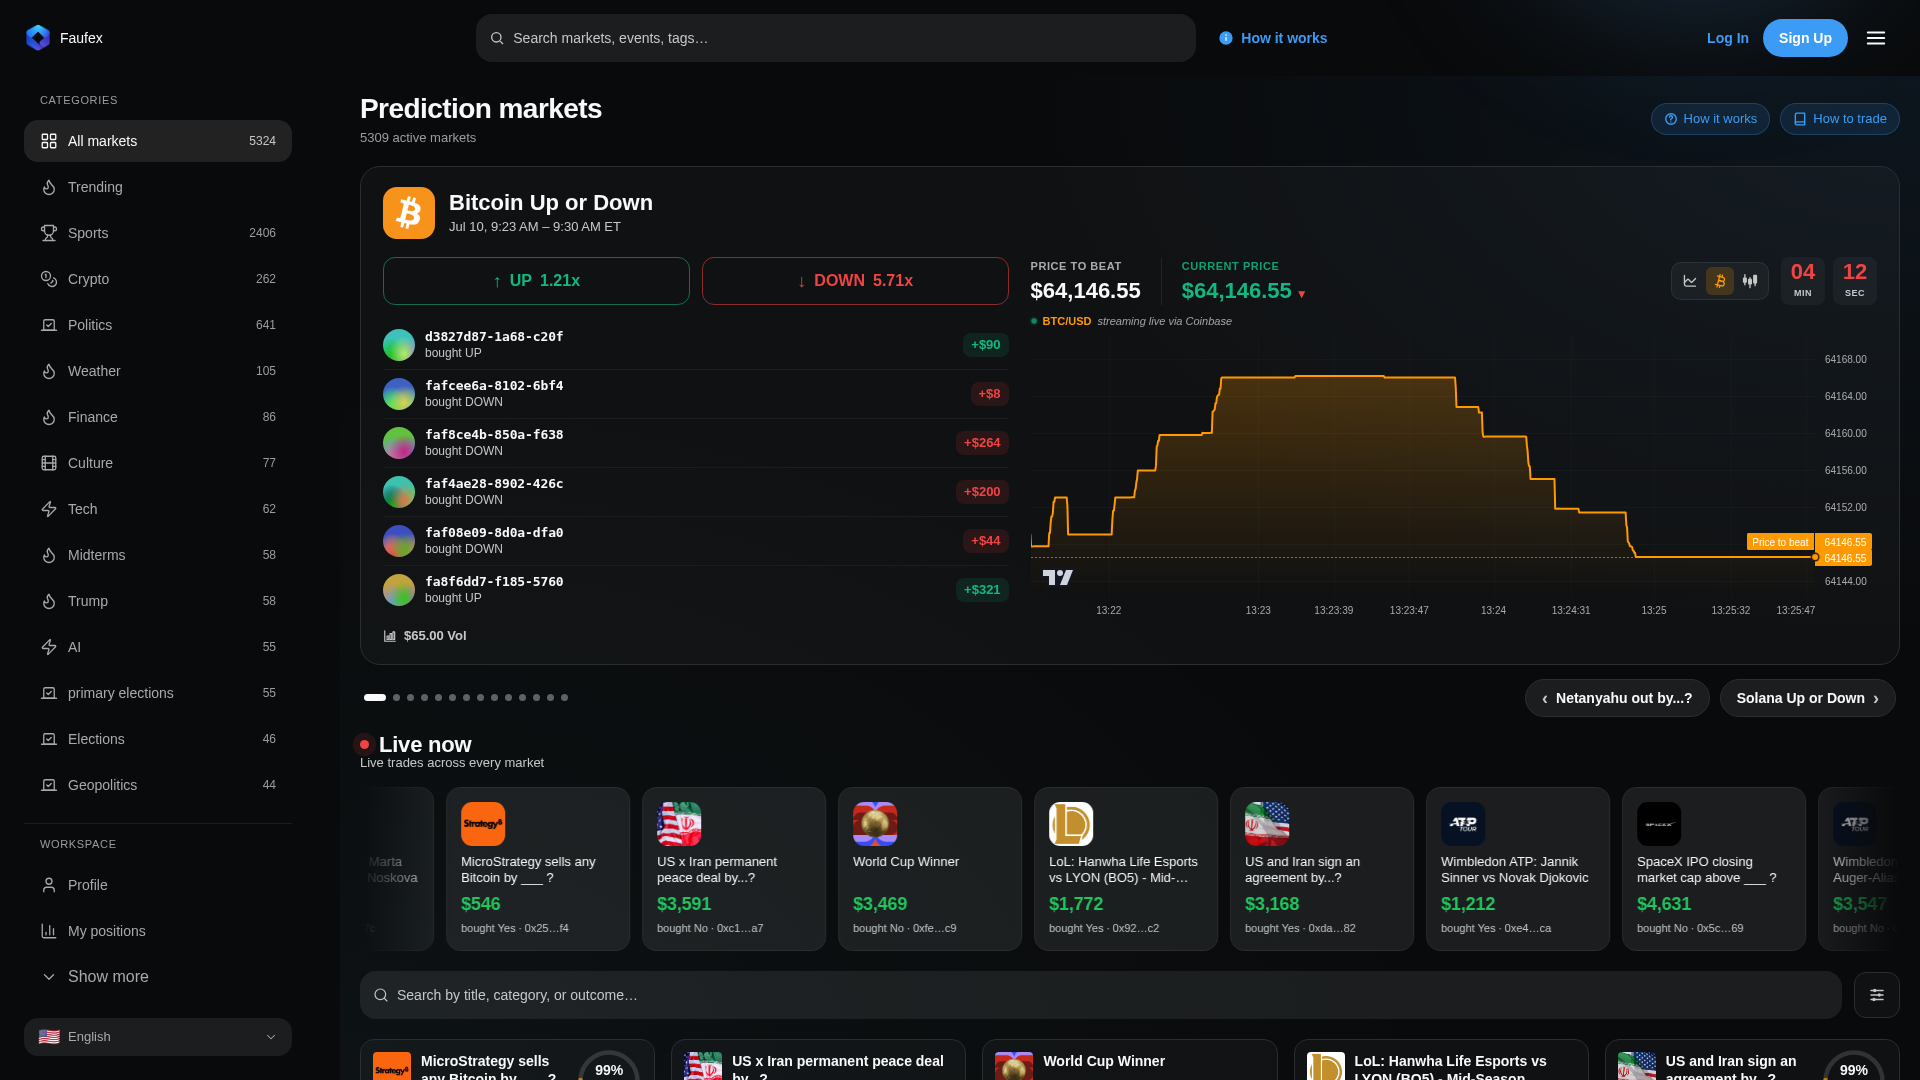Select Elections category
This screenshot has width=1920, height=1080.
pos(158,739)
